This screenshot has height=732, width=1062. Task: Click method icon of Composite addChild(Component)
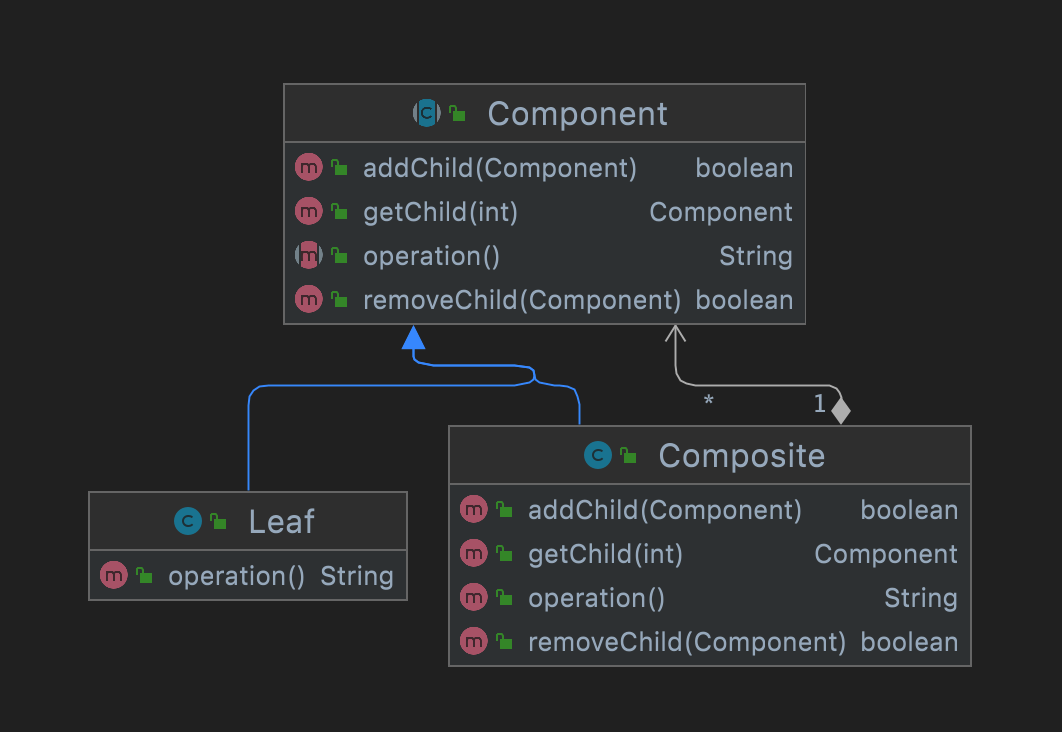473,510
